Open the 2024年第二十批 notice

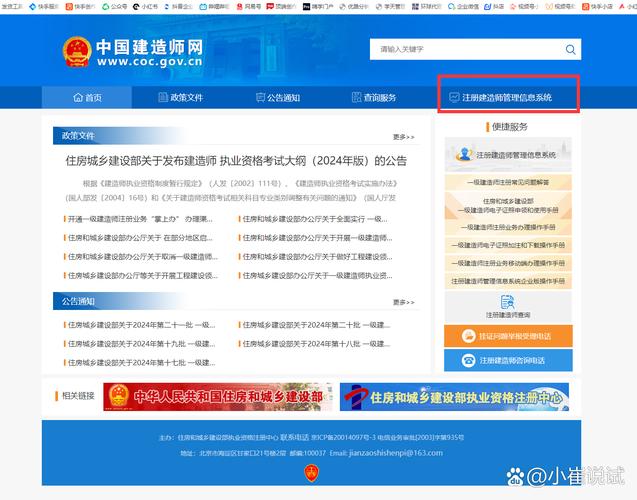click(314, 325)
